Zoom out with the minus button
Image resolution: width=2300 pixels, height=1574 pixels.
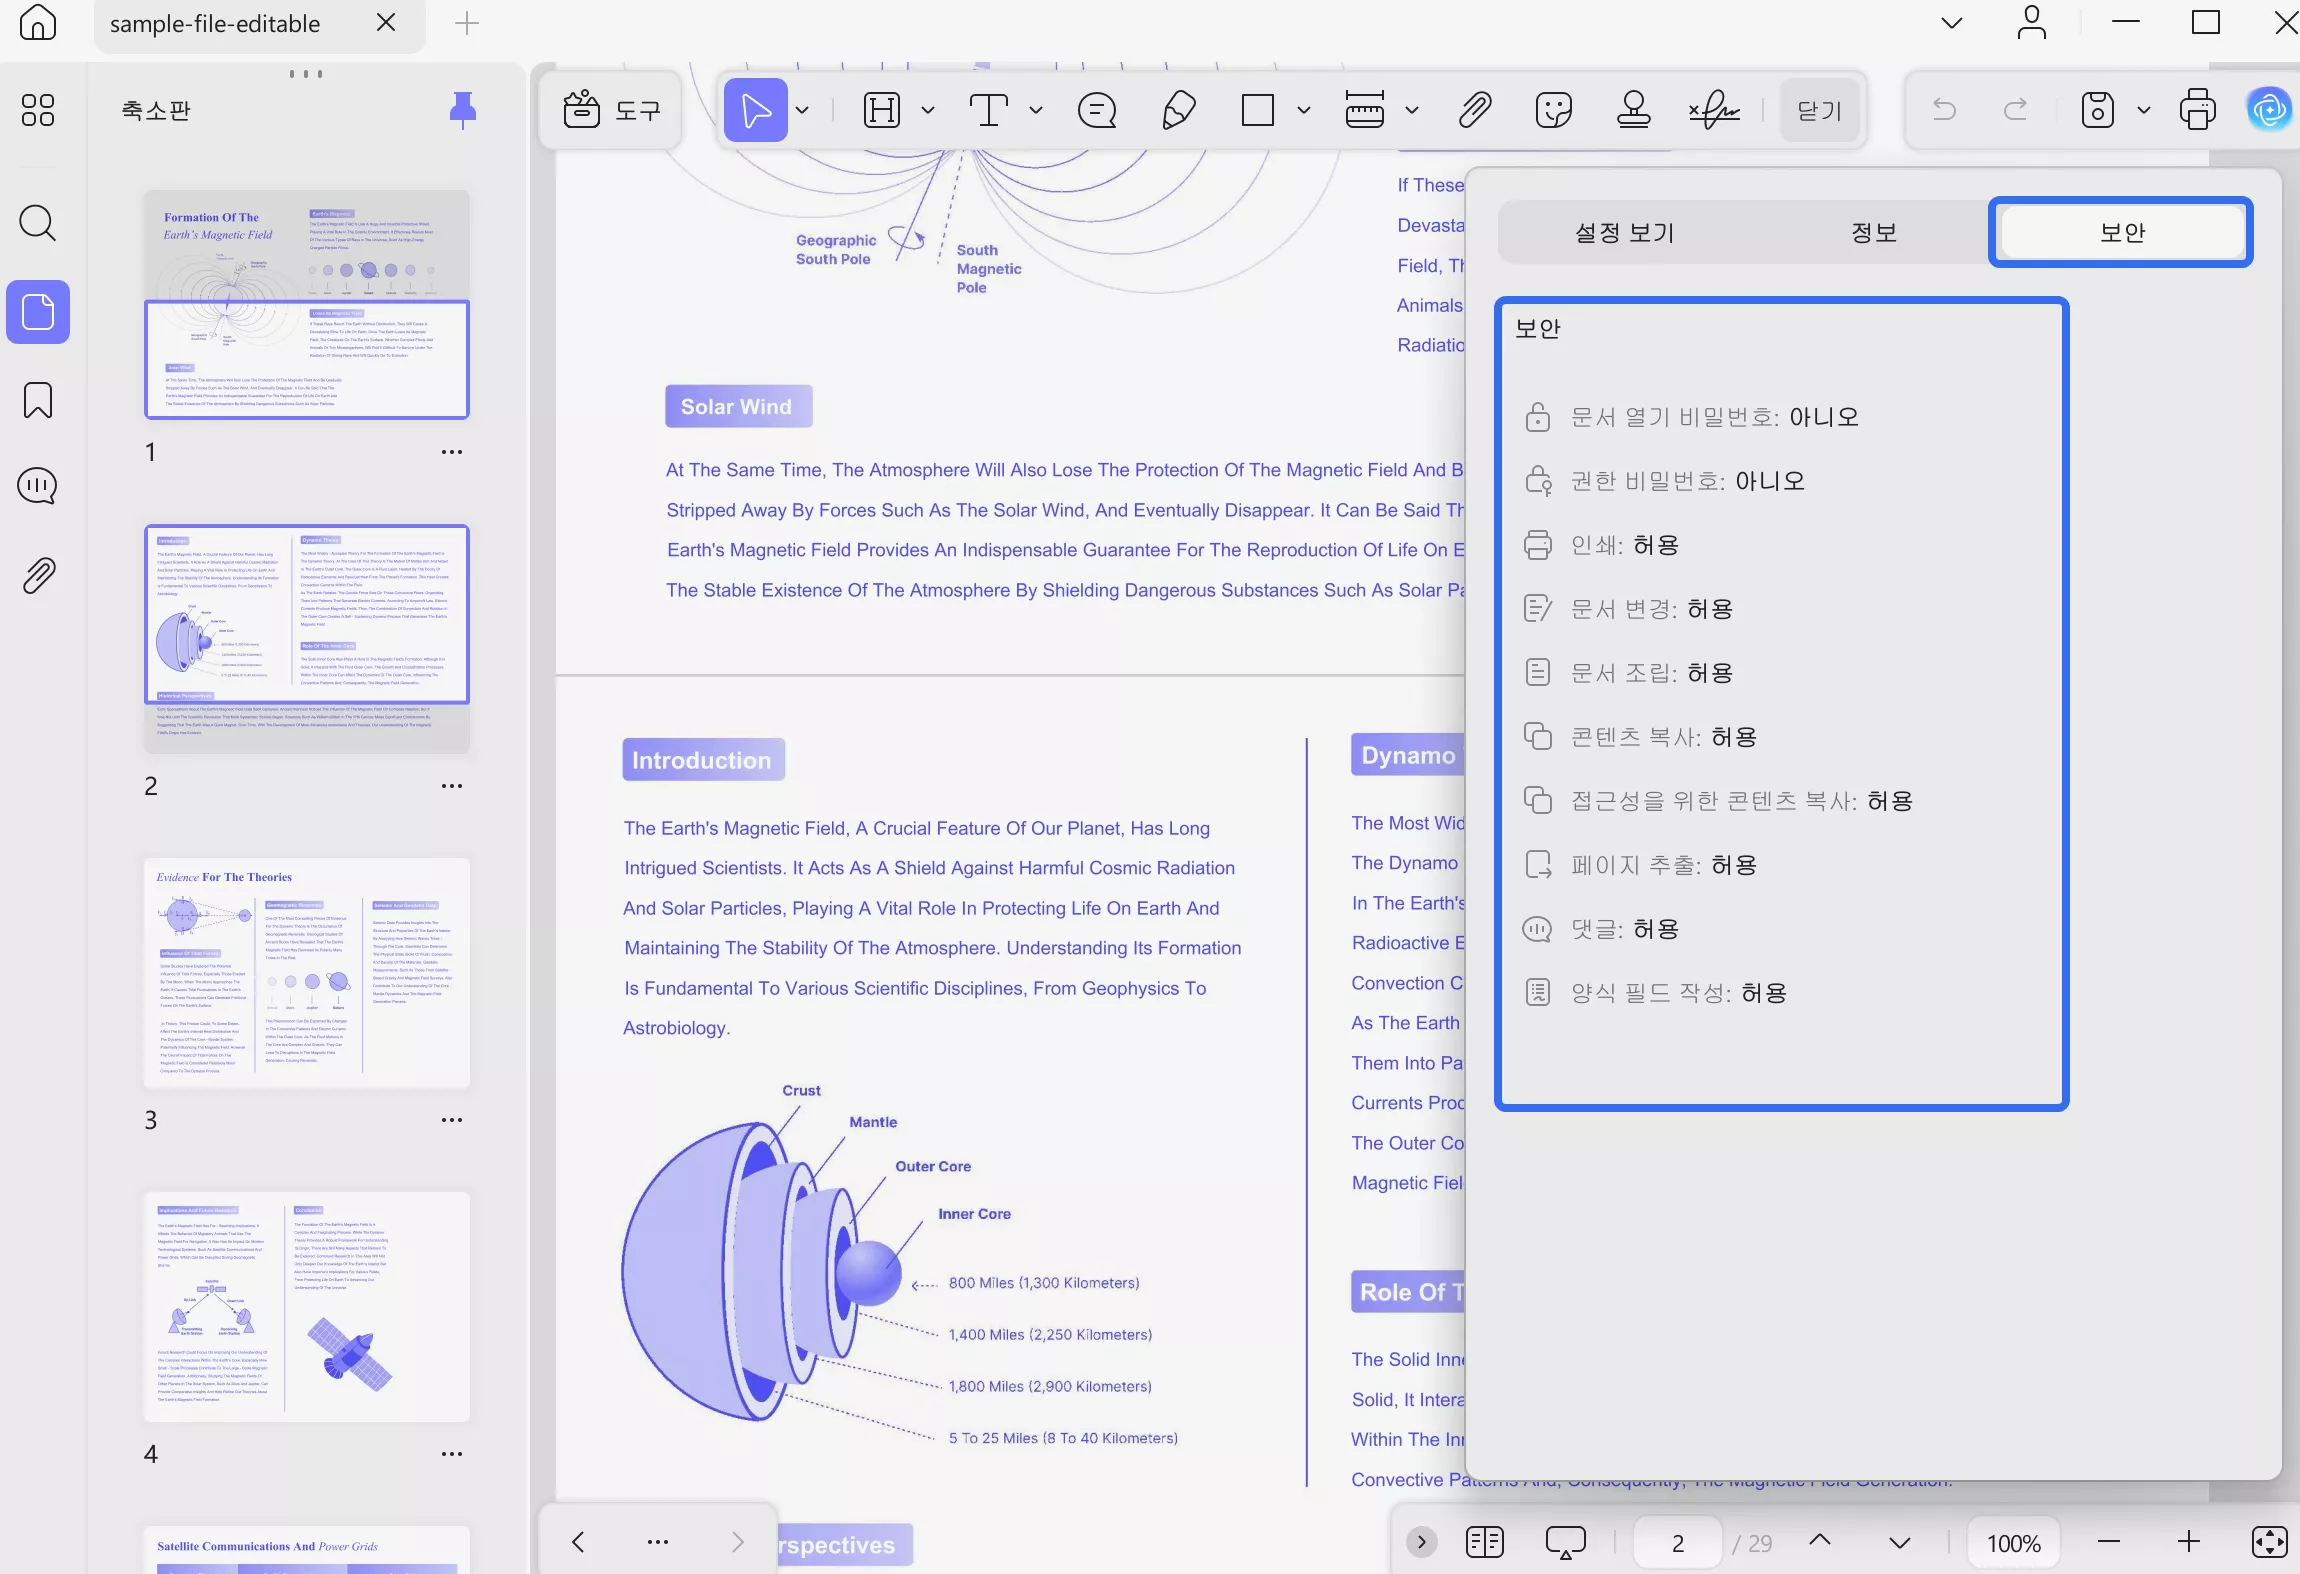pos(2109,1542)
